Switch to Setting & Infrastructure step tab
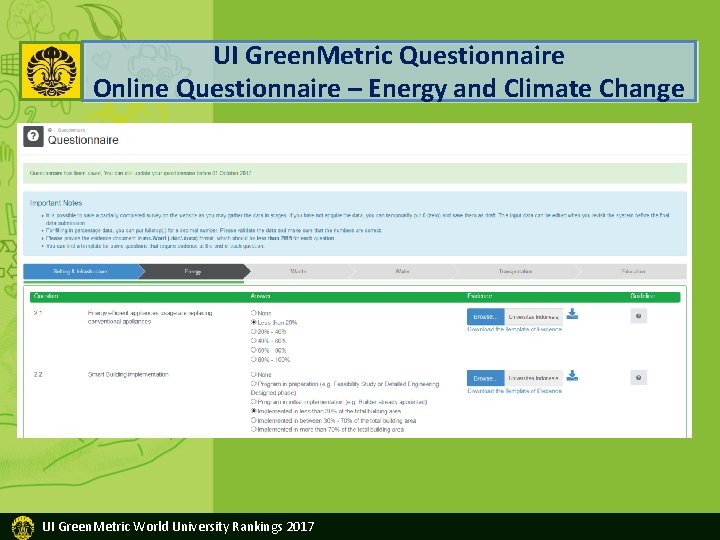Screen dimensions: 720x540 (x=81, y=271)
